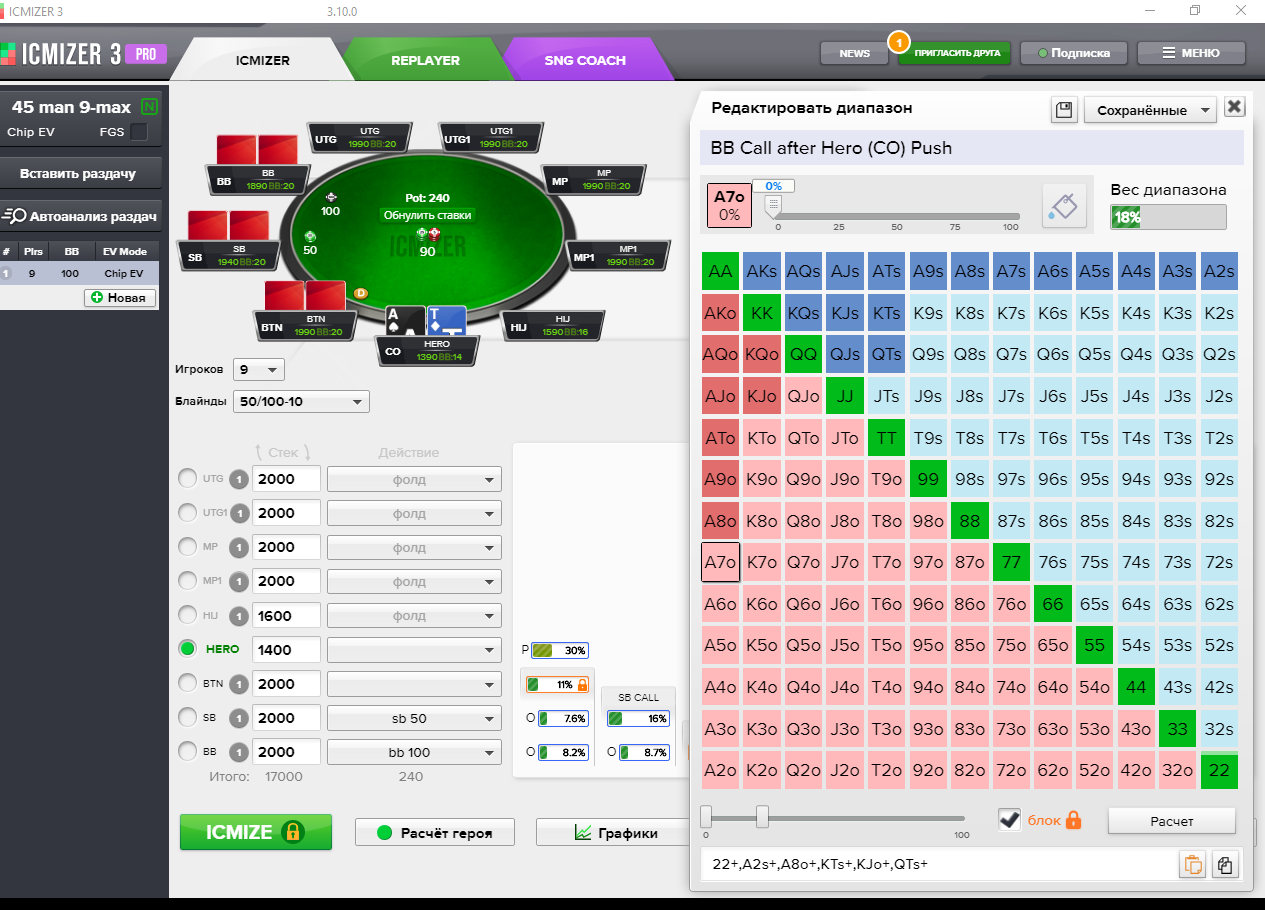The width and height of the screenshot is (1265, 910).
Task: Select UTG1 radio button
Action: coord(187,513)
